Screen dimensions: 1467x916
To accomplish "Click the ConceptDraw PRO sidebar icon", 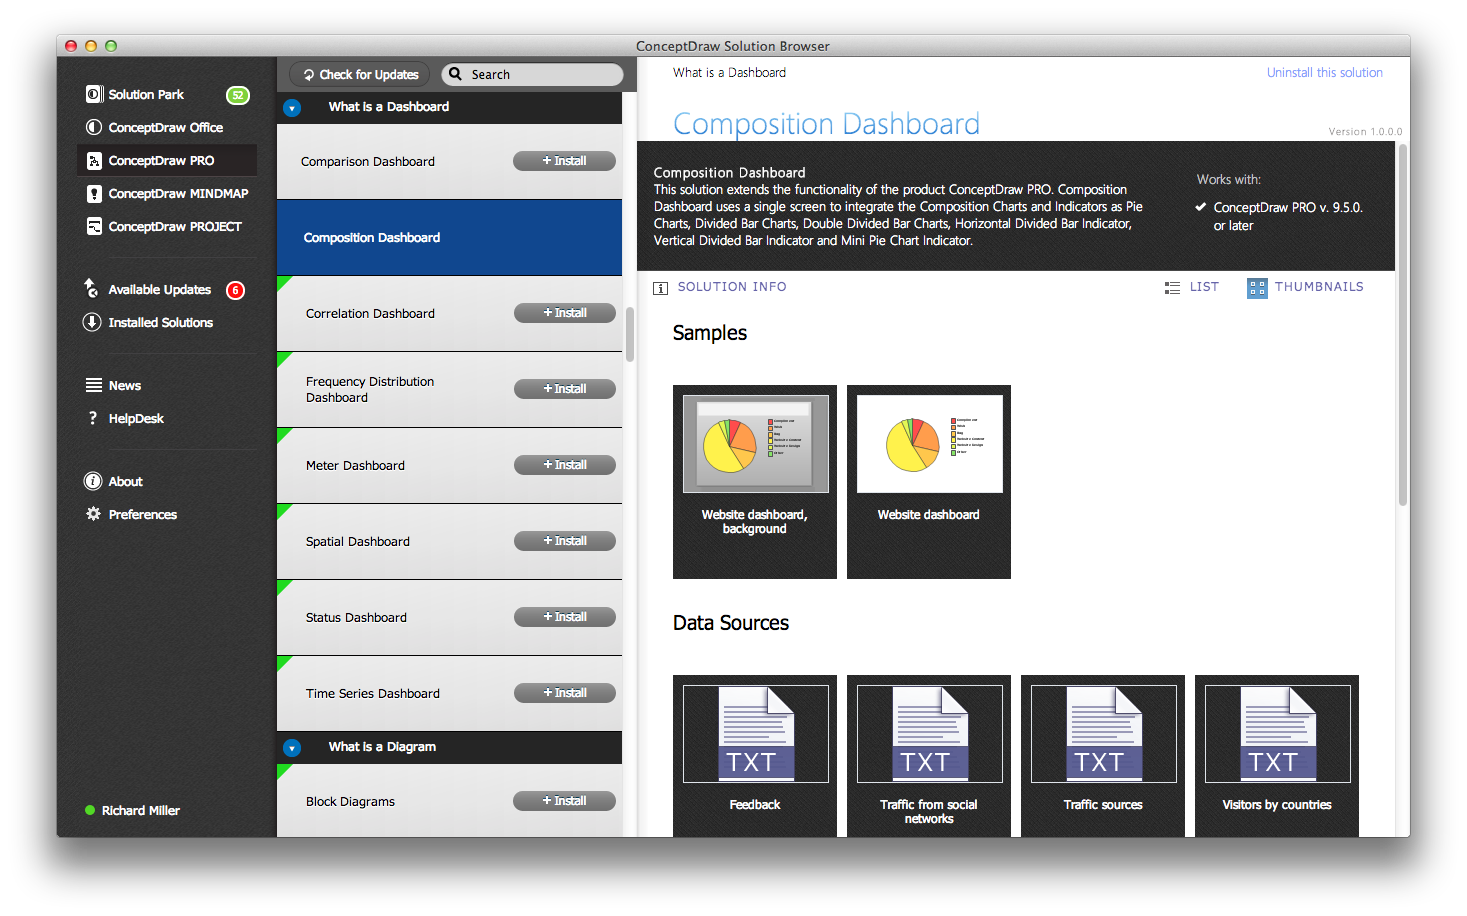I will click(93, 160).
